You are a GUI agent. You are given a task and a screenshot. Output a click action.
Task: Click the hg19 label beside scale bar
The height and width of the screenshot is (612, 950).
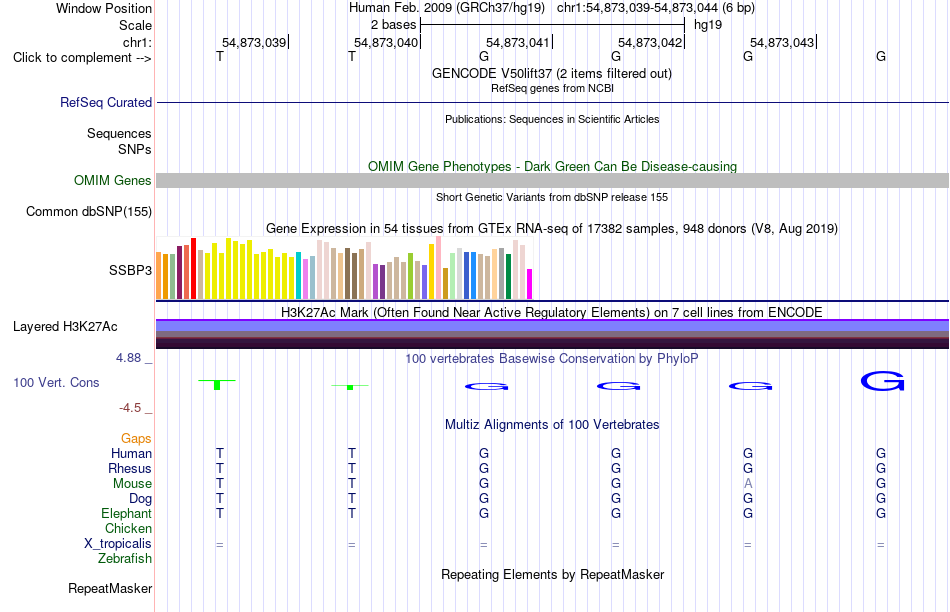pyautogui.click(x=708, y=25)
